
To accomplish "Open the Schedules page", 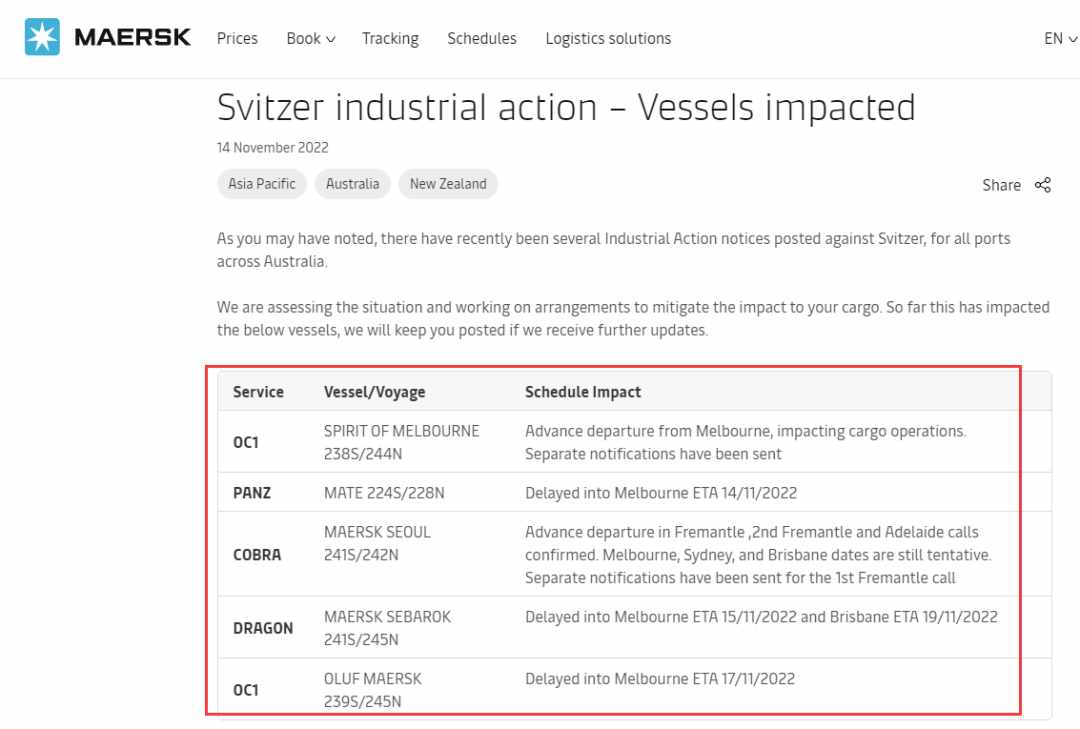I will click(x=481, y=39).
